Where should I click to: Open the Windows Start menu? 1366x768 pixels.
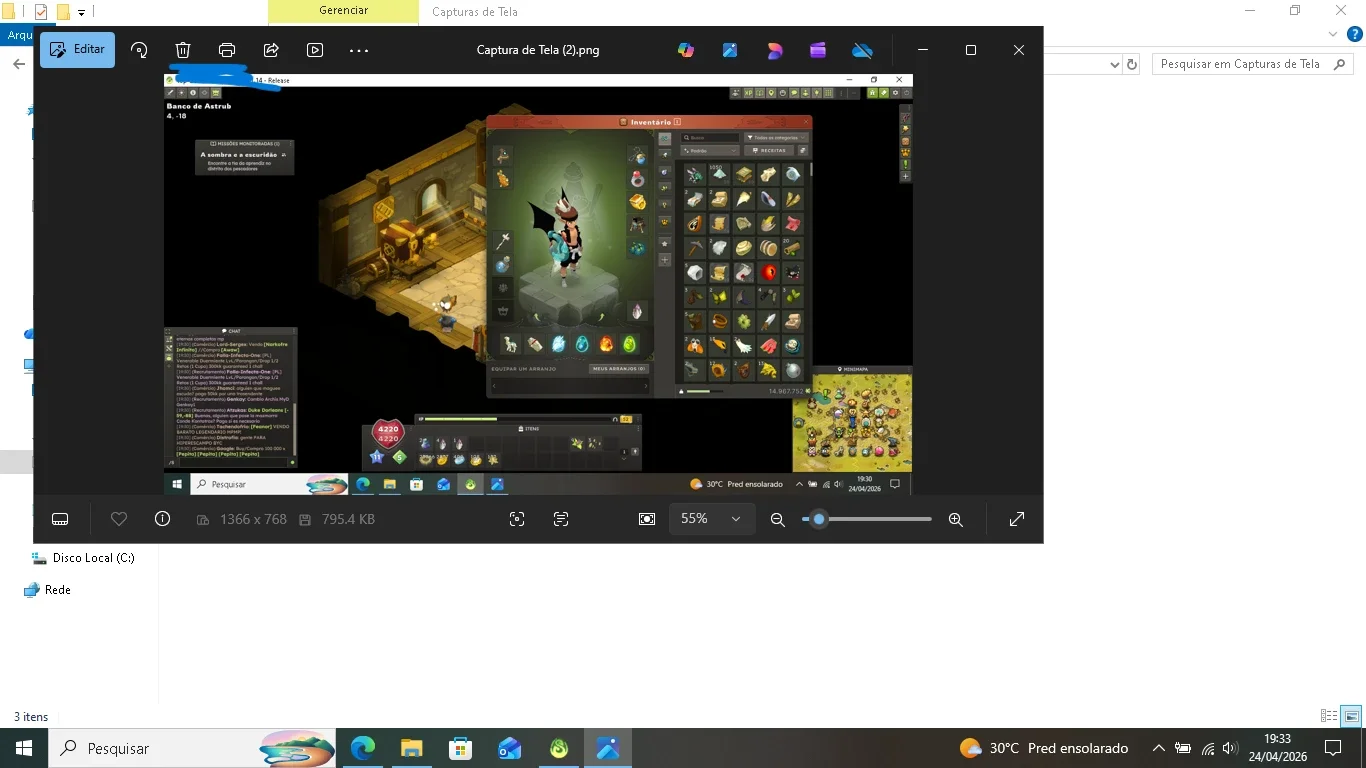click(x=23, y=748)
